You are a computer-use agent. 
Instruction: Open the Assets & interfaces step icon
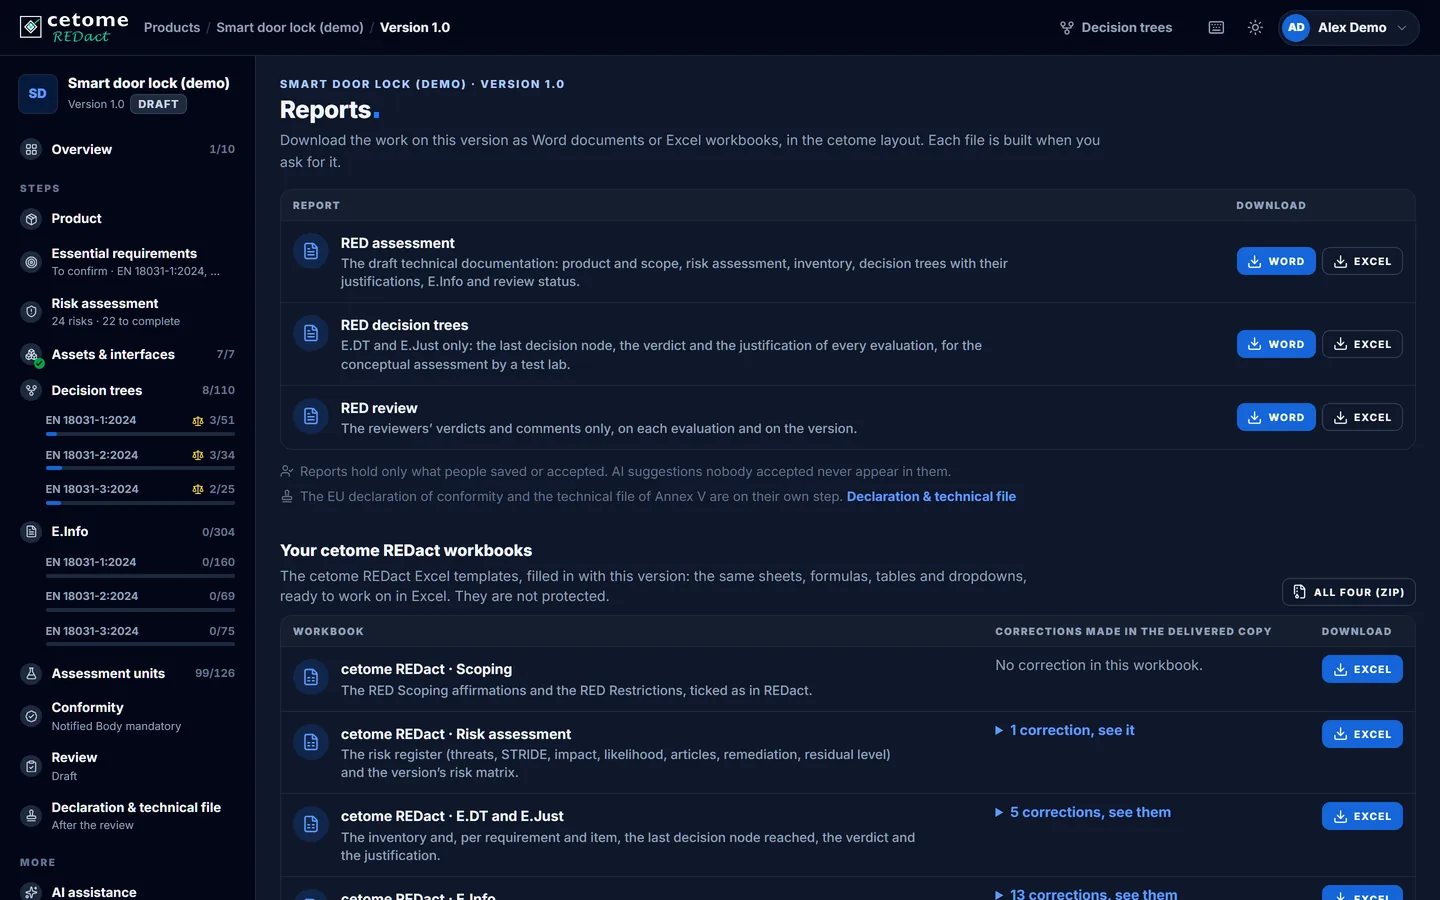31,355
